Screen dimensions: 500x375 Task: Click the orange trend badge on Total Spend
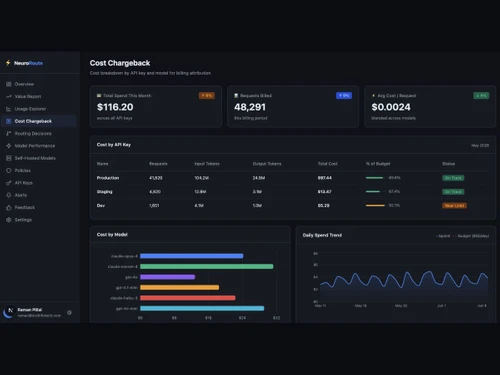(x=207, y=96)
